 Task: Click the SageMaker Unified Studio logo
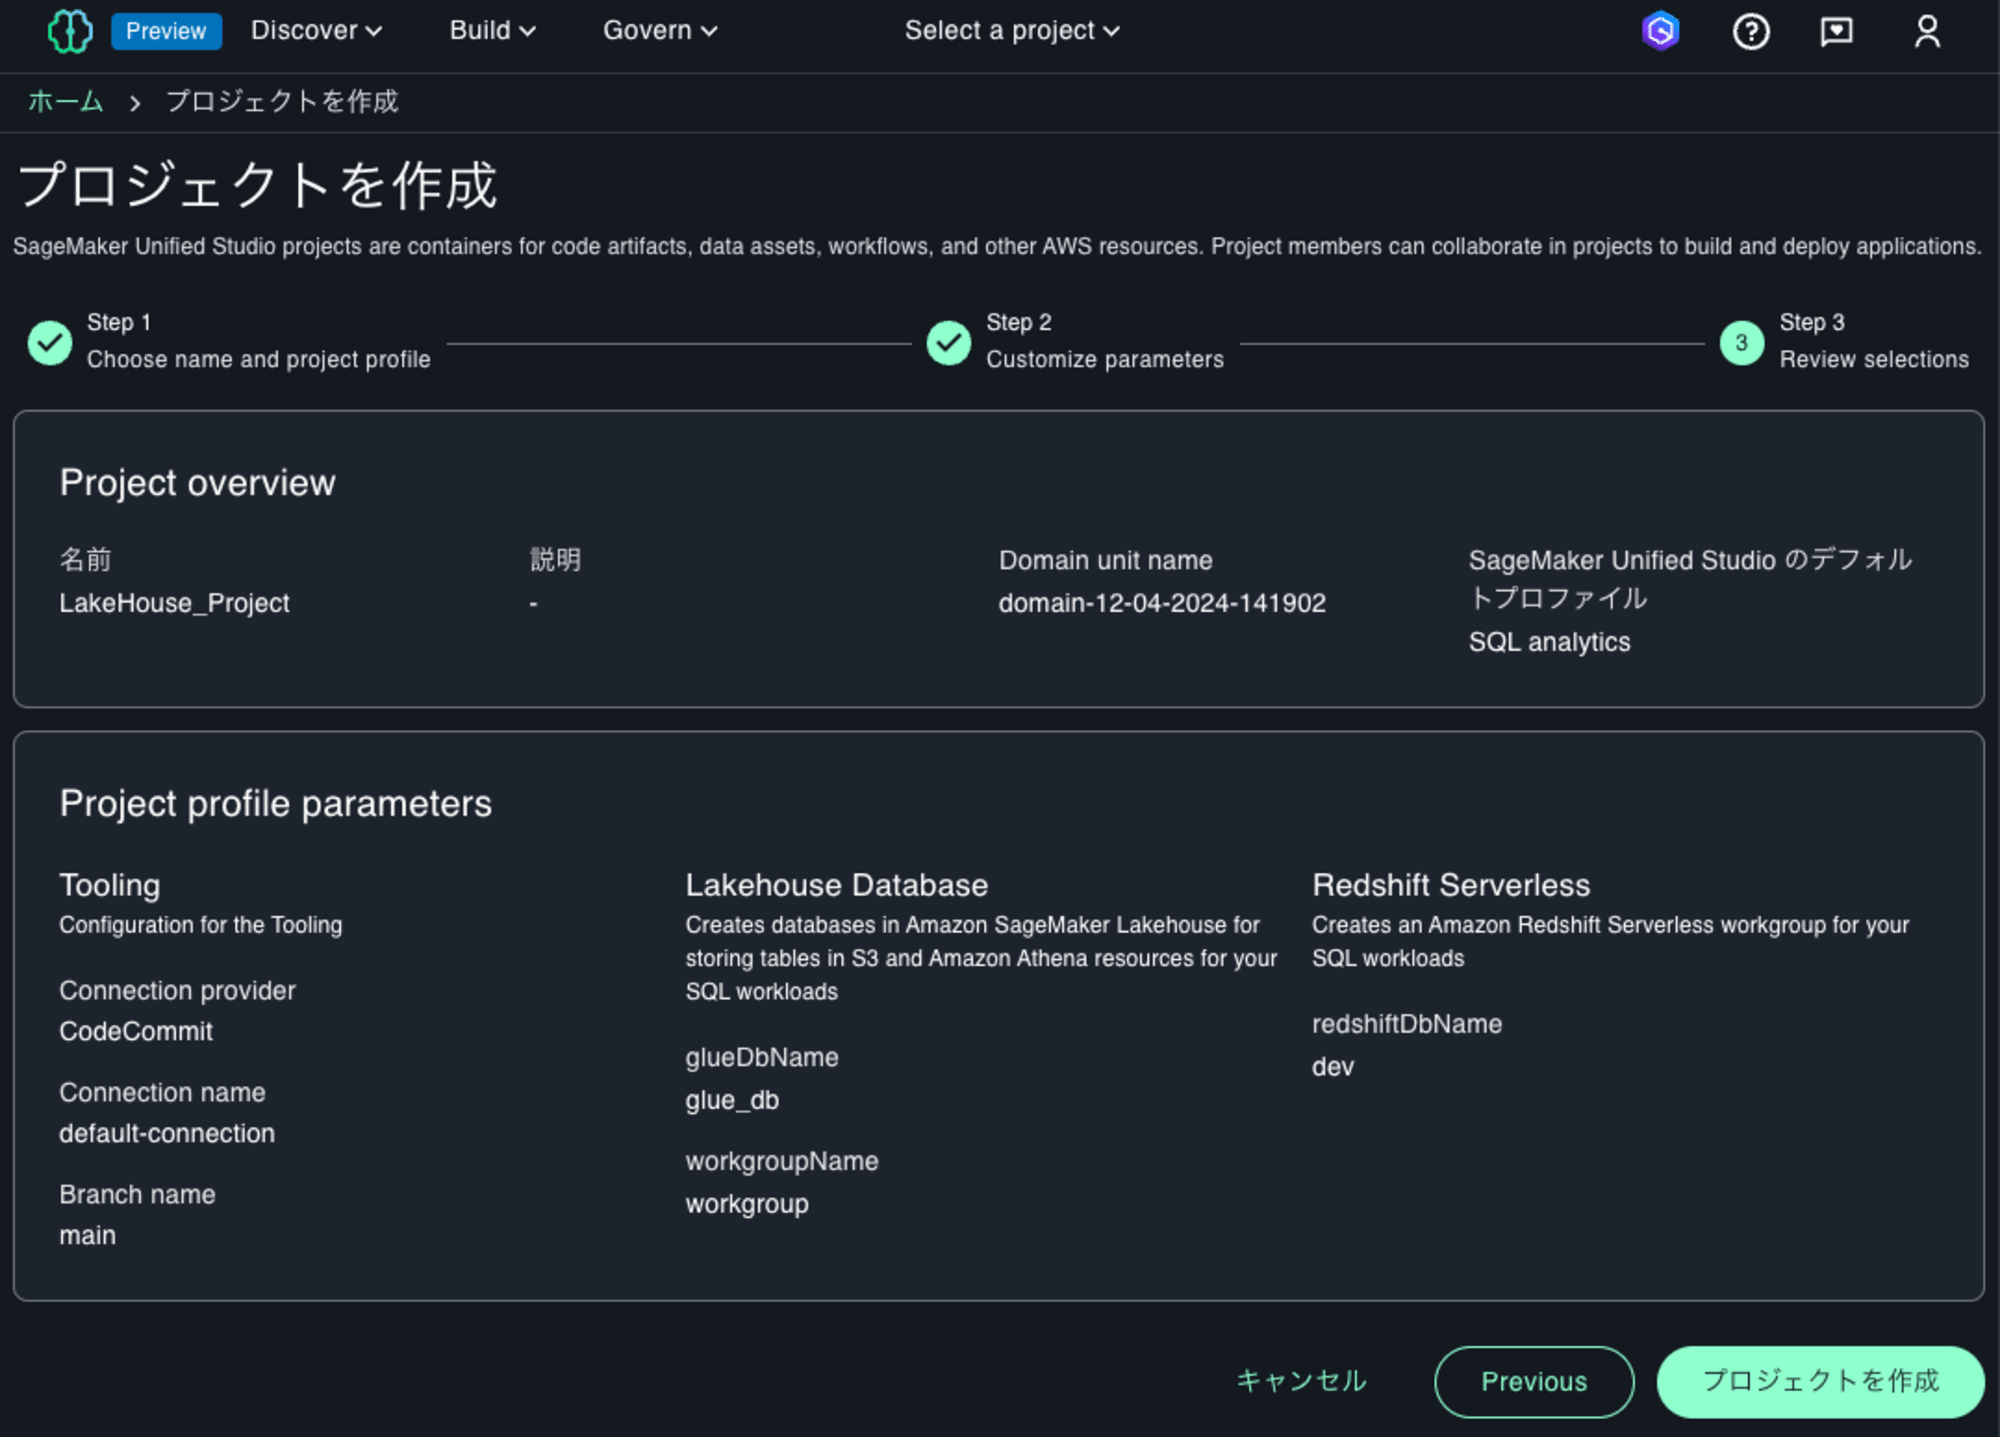(70, 31)
